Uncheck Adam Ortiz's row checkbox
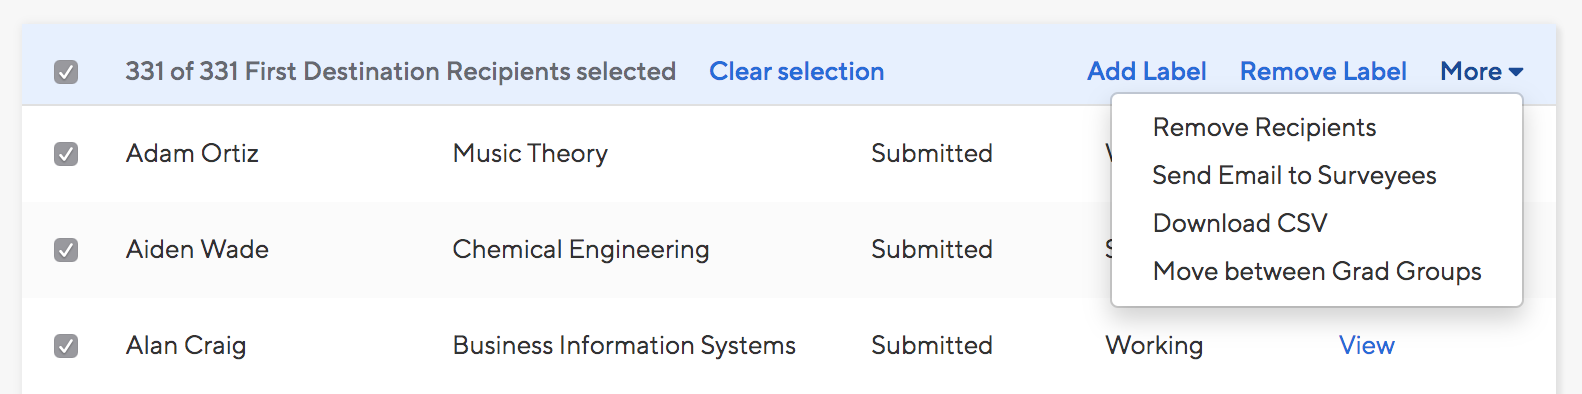Viewport: 1582px width, 394px height. click(x=66, y=154)
